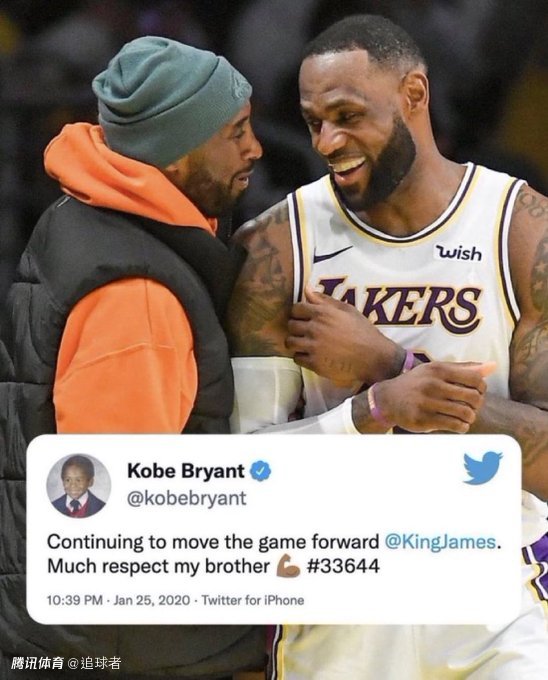
Task: Click the Nike swoosh on the jersey
Action: pyautogui.click(x=332, y=254)
